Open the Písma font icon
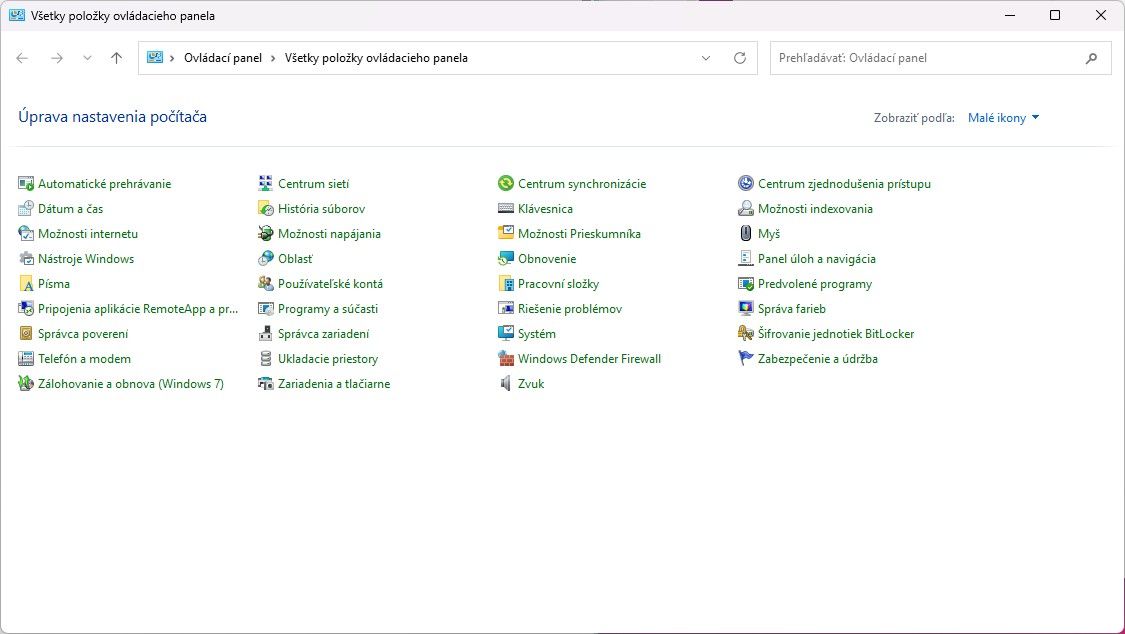 [26, 284]
